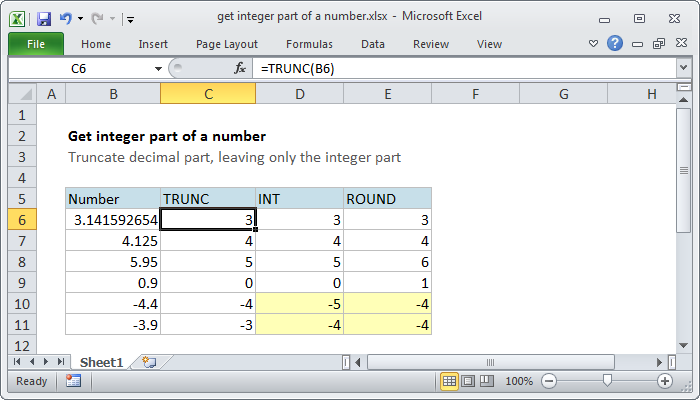This screenshot has width=700, height=400.
Task: Open the Undo history dropdown arrow
Action: pos(80,19)
